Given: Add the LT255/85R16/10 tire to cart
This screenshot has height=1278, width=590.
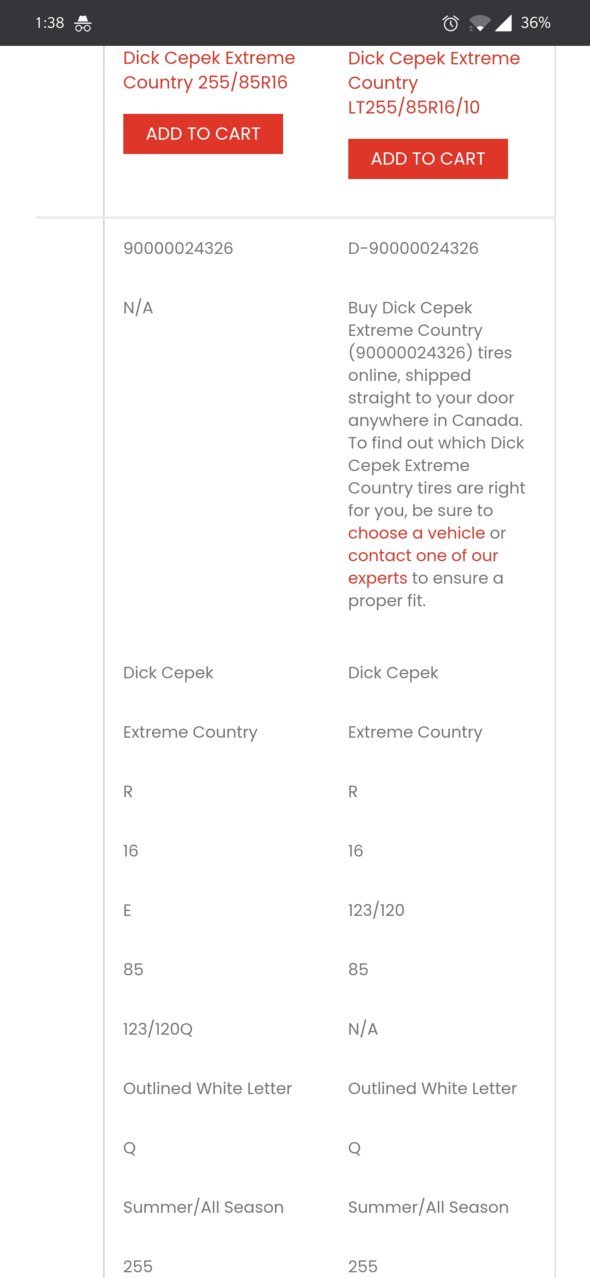Looking at the screenshot, I should [428, 159].
